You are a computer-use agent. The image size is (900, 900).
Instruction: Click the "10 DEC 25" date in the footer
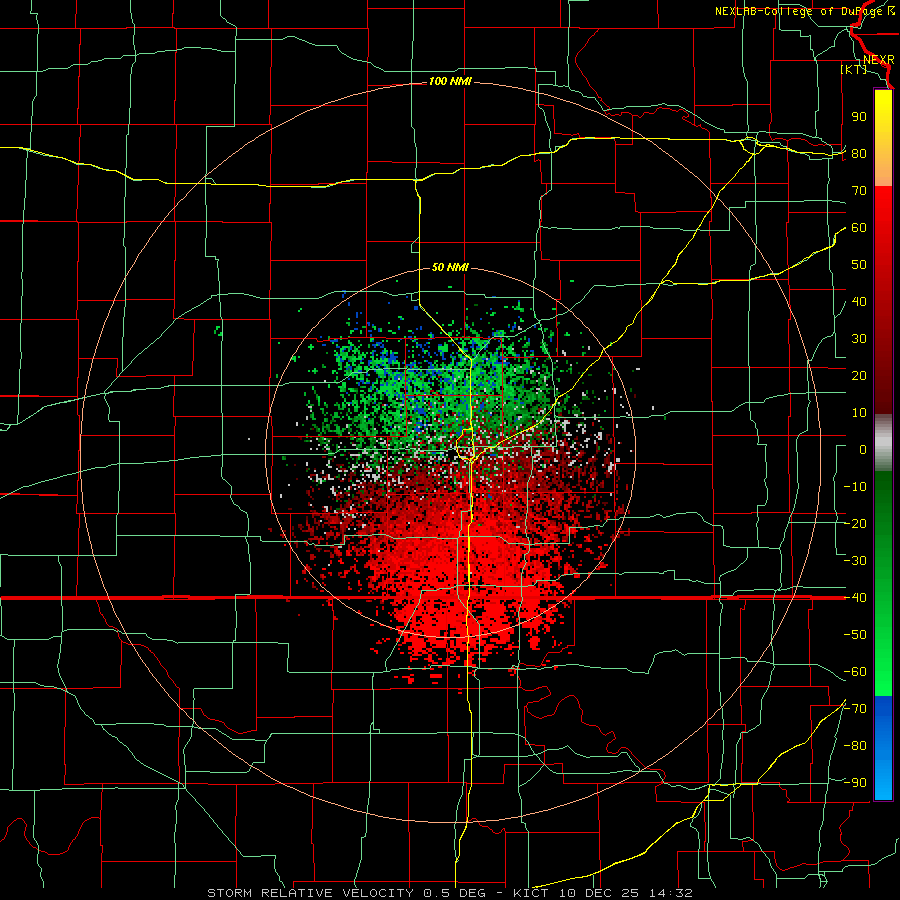coord(599,893)
